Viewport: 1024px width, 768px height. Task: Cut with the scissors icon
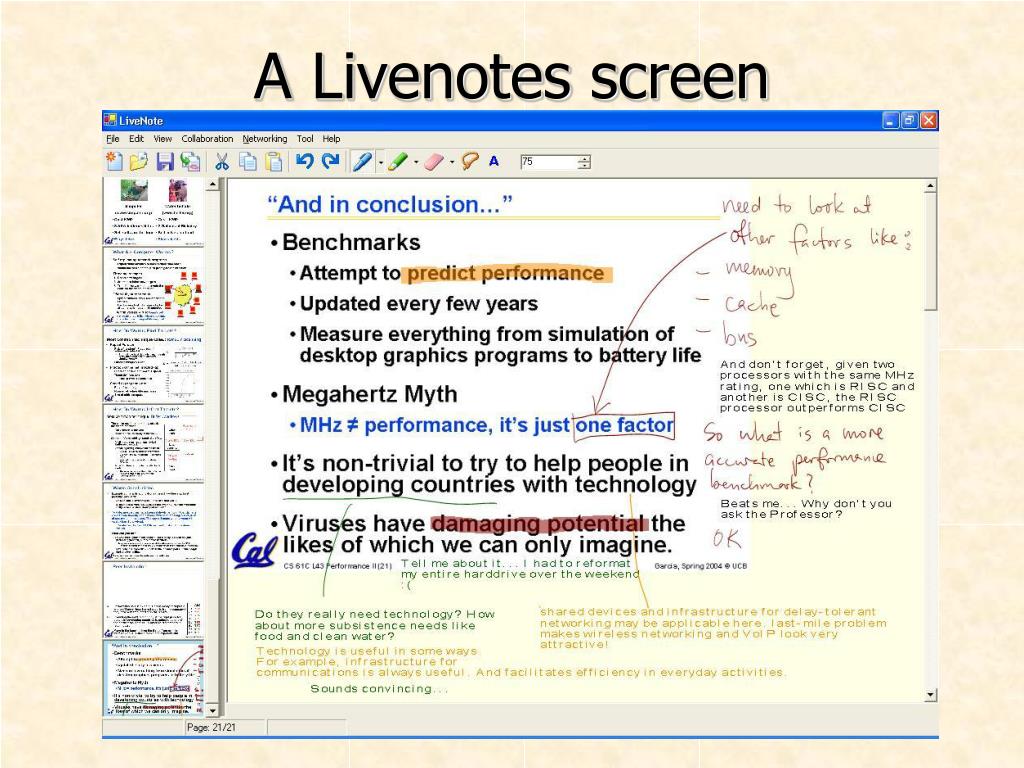[x=222, y=161]
